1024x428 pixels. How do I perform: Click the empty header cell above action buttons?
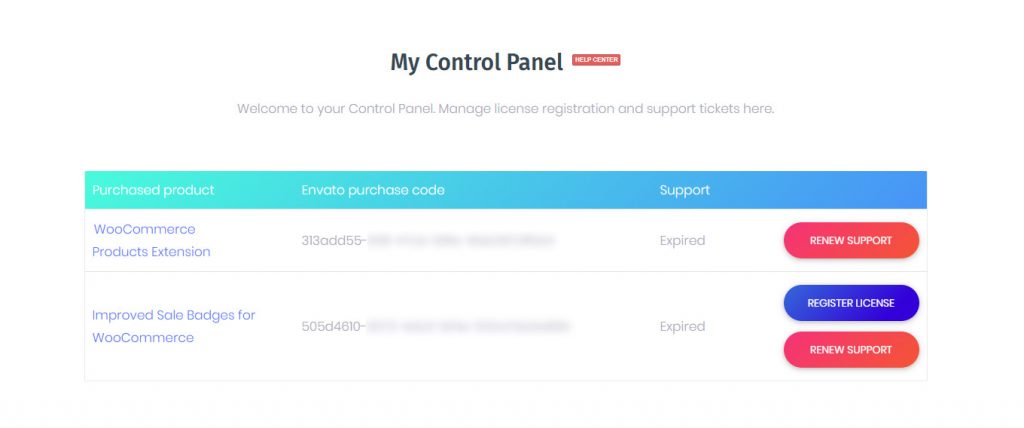coord(850,190)
